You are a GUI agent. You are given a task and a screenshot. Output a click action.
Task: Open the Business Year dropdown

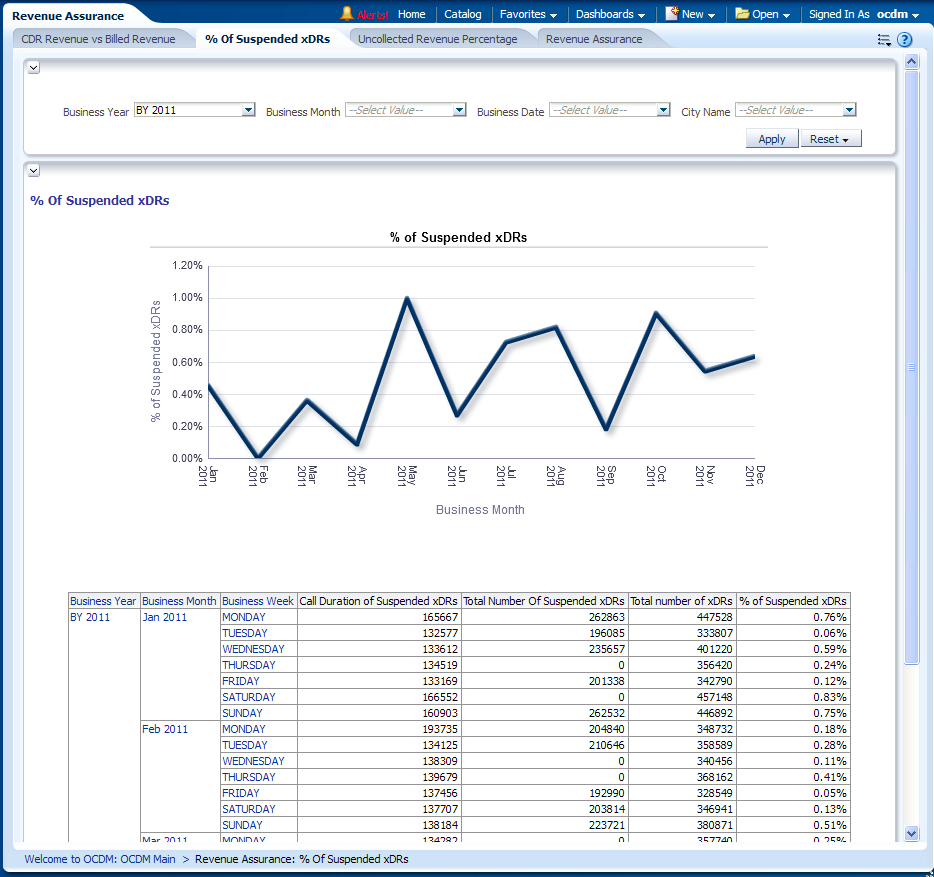(x=249, y=111)
